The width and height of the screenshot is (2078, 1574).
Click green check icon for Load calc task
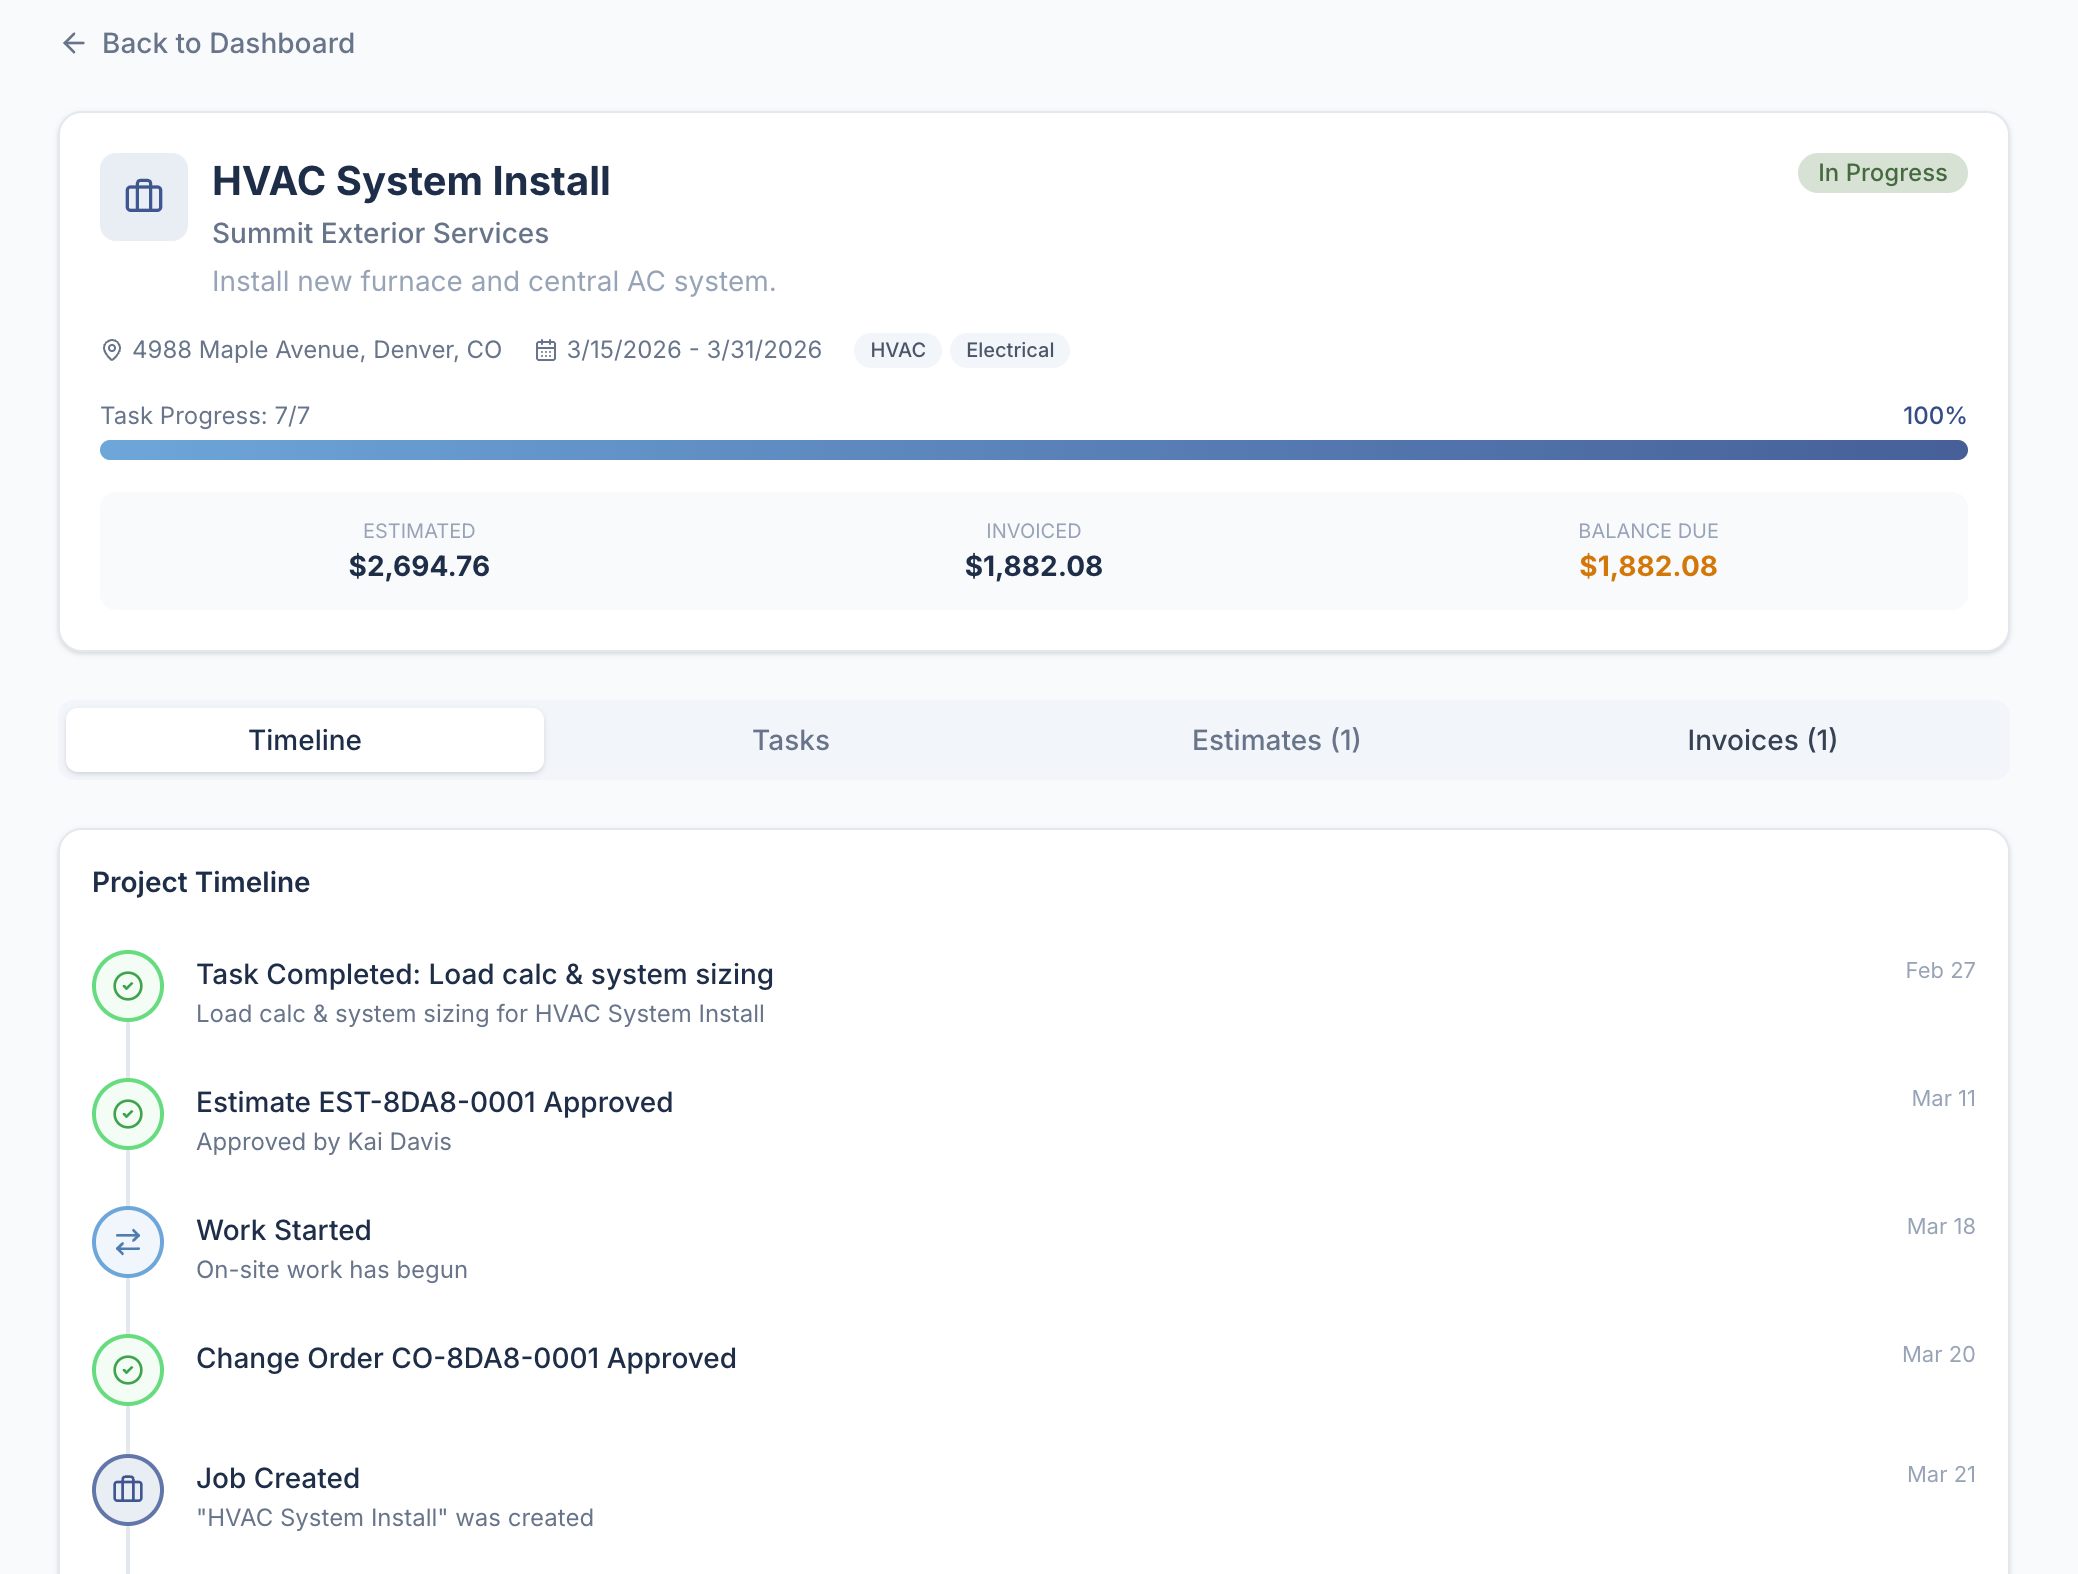pos(128,986)
